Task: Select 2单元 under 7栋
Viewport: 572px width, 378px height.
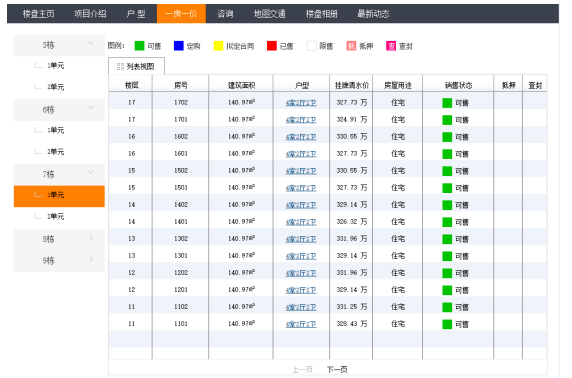Action: pos(55,216)
